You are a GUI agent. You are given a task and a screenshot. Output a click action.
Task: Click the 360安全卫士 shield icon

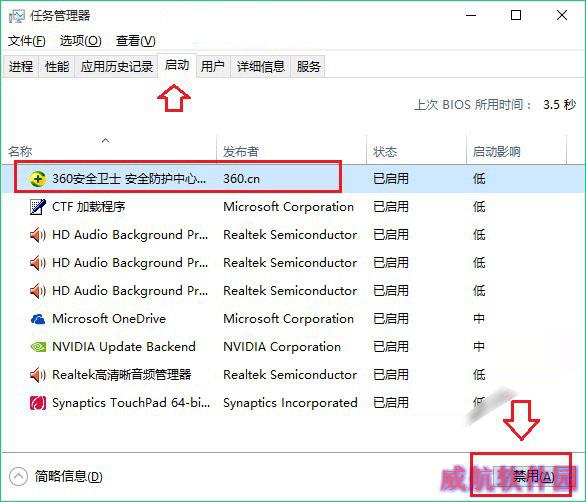click(38, 179)
